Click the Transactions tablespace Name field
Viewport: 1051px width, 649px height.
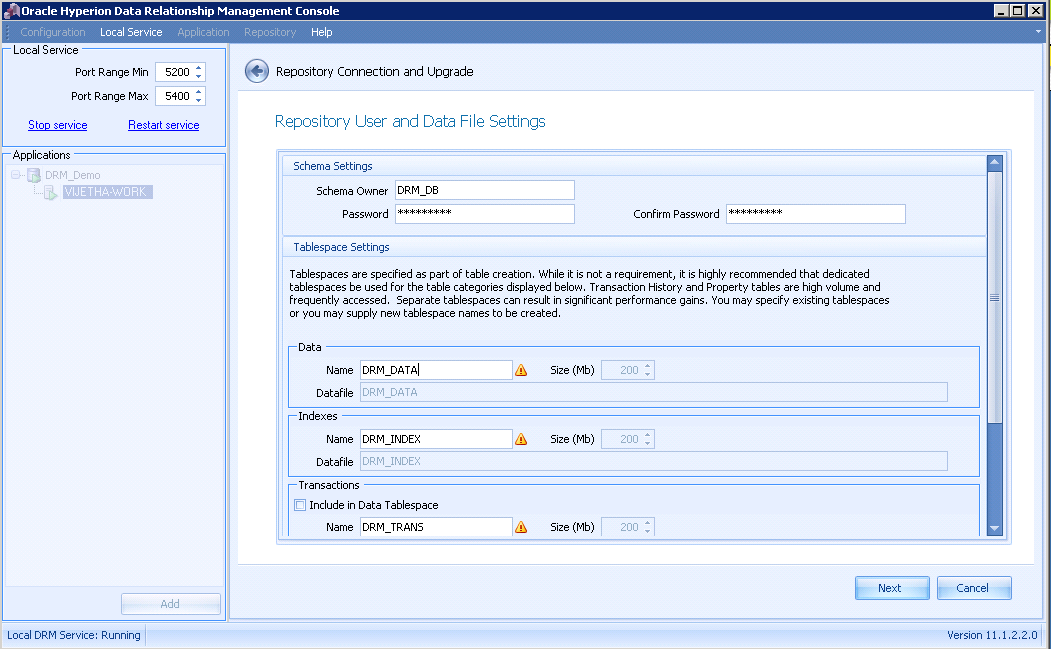pyautogui.click(x=436, y=527)
